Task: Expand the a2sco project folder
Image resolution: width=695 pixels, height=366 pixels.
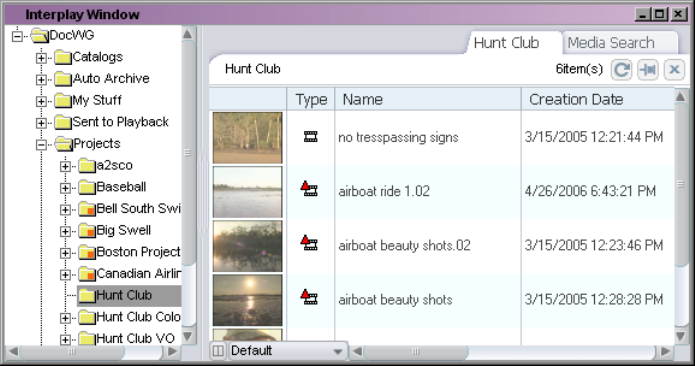Action: click(65, 167)
